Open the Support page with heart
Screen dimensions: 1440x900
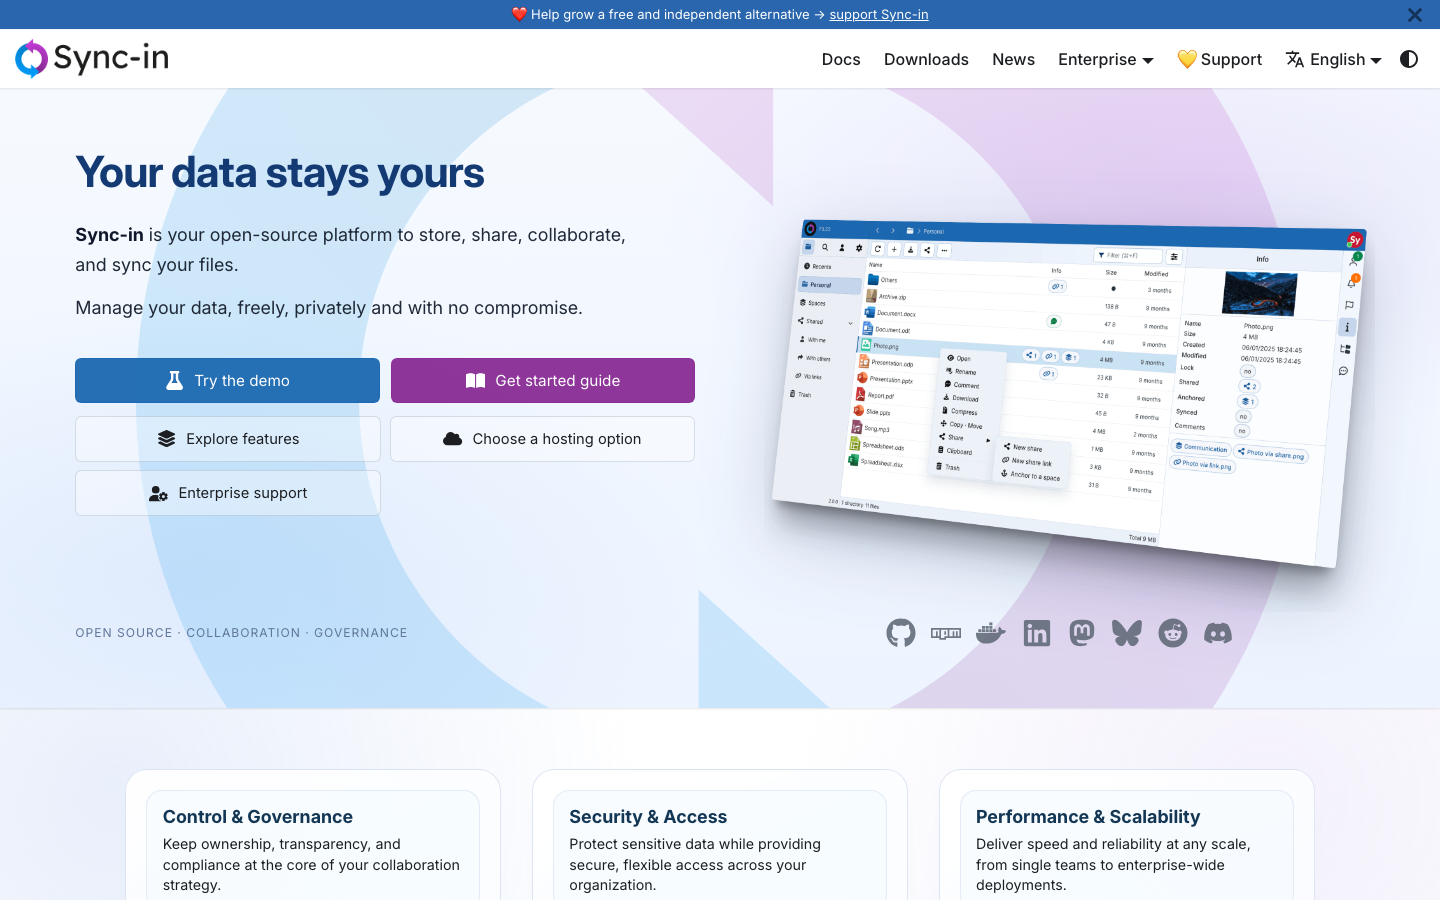point(1219,59)
